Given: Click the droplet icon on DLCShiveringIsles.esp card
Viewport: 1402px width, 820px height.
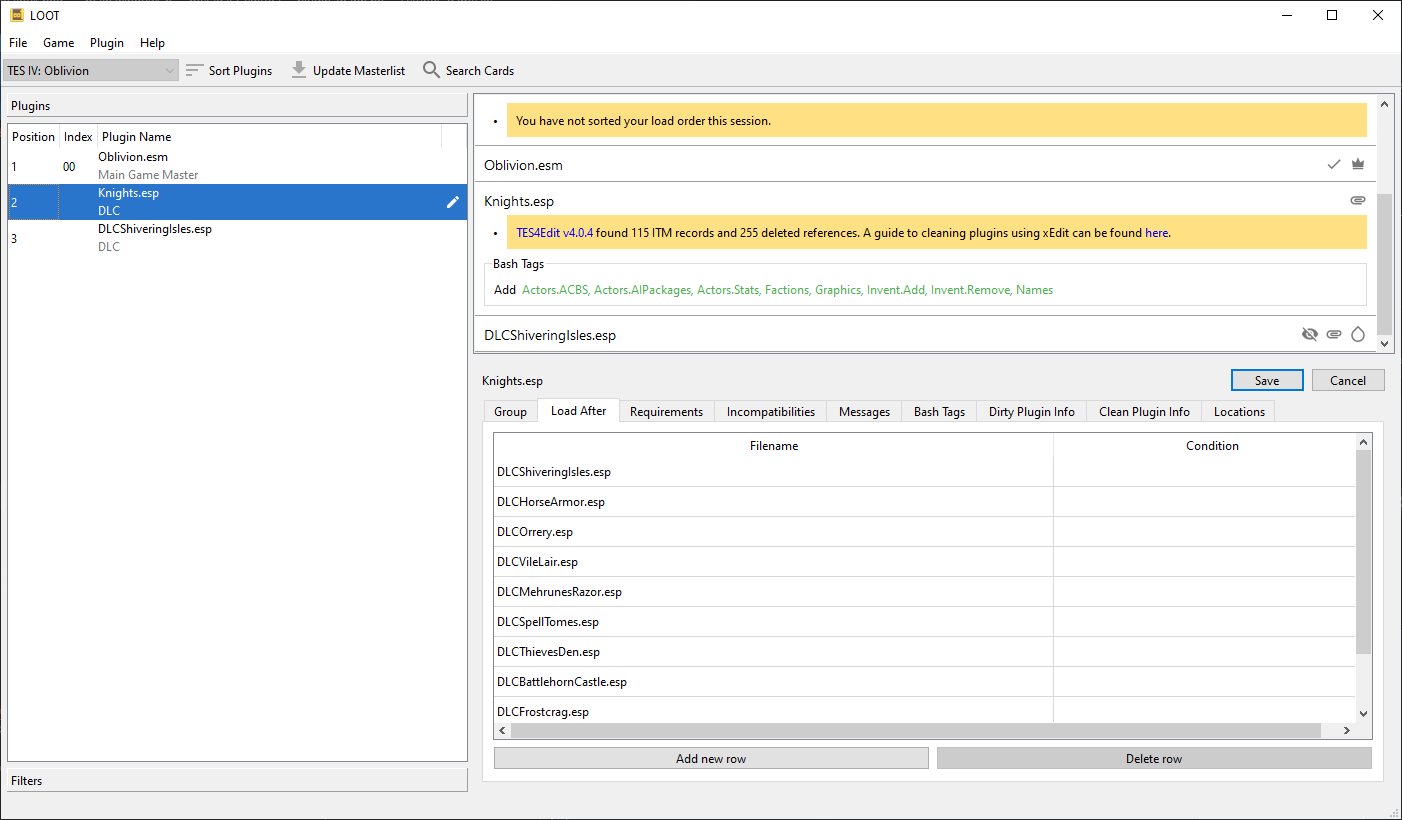Looking at the screenshot, I should (x=1358, y=334).
